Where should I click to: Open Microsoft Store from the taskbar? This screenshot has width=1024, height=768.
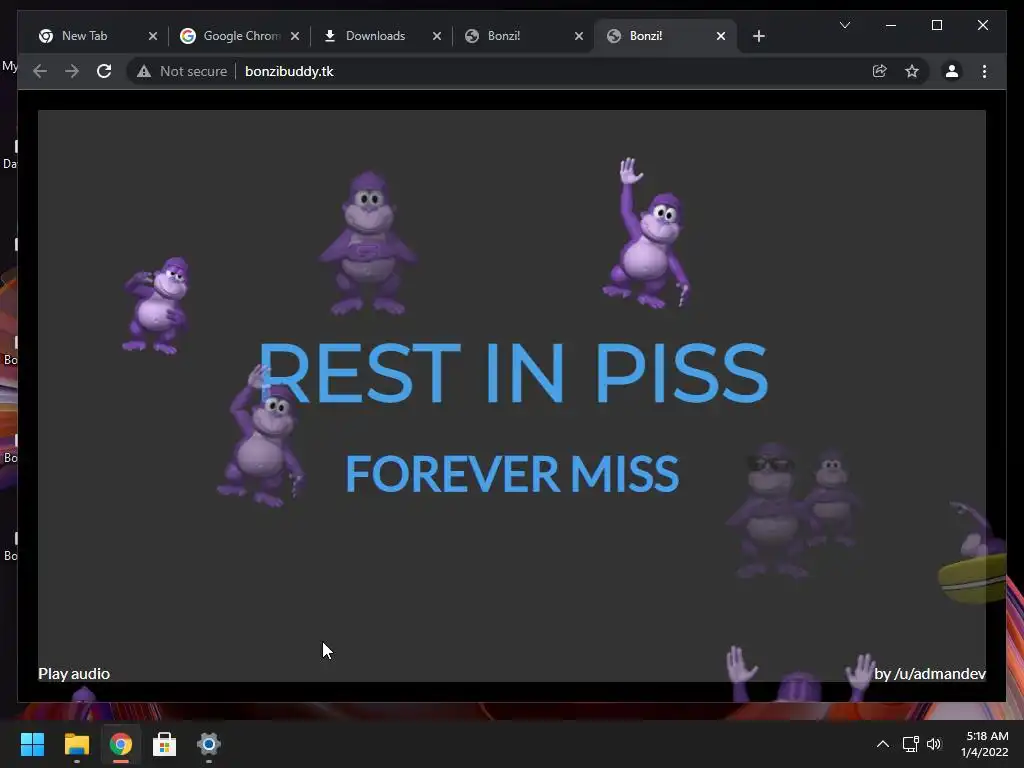click(165, 744)
